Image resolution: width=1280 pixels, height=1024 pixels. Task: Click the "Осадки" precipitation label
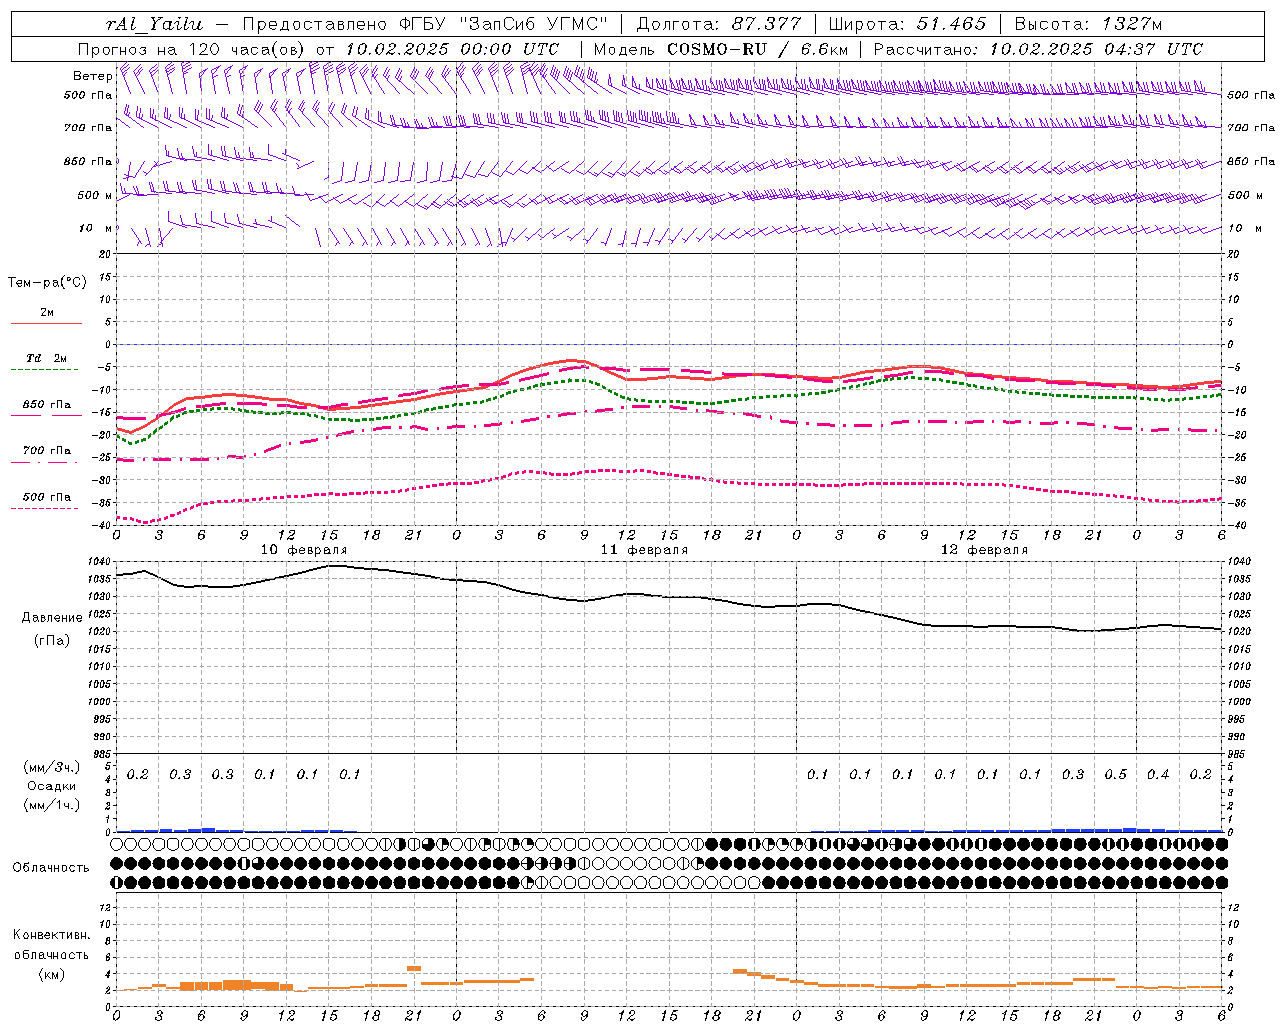(x=52, y=786)
